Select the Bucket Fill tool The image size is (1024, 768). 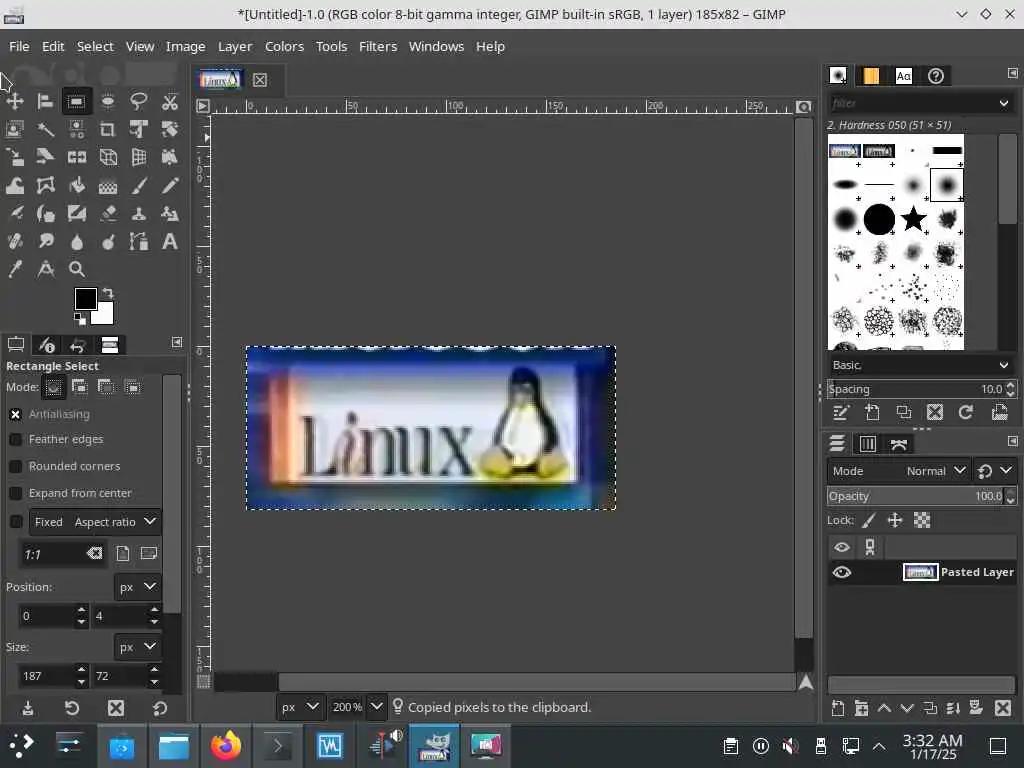click(x=76, y=185)
